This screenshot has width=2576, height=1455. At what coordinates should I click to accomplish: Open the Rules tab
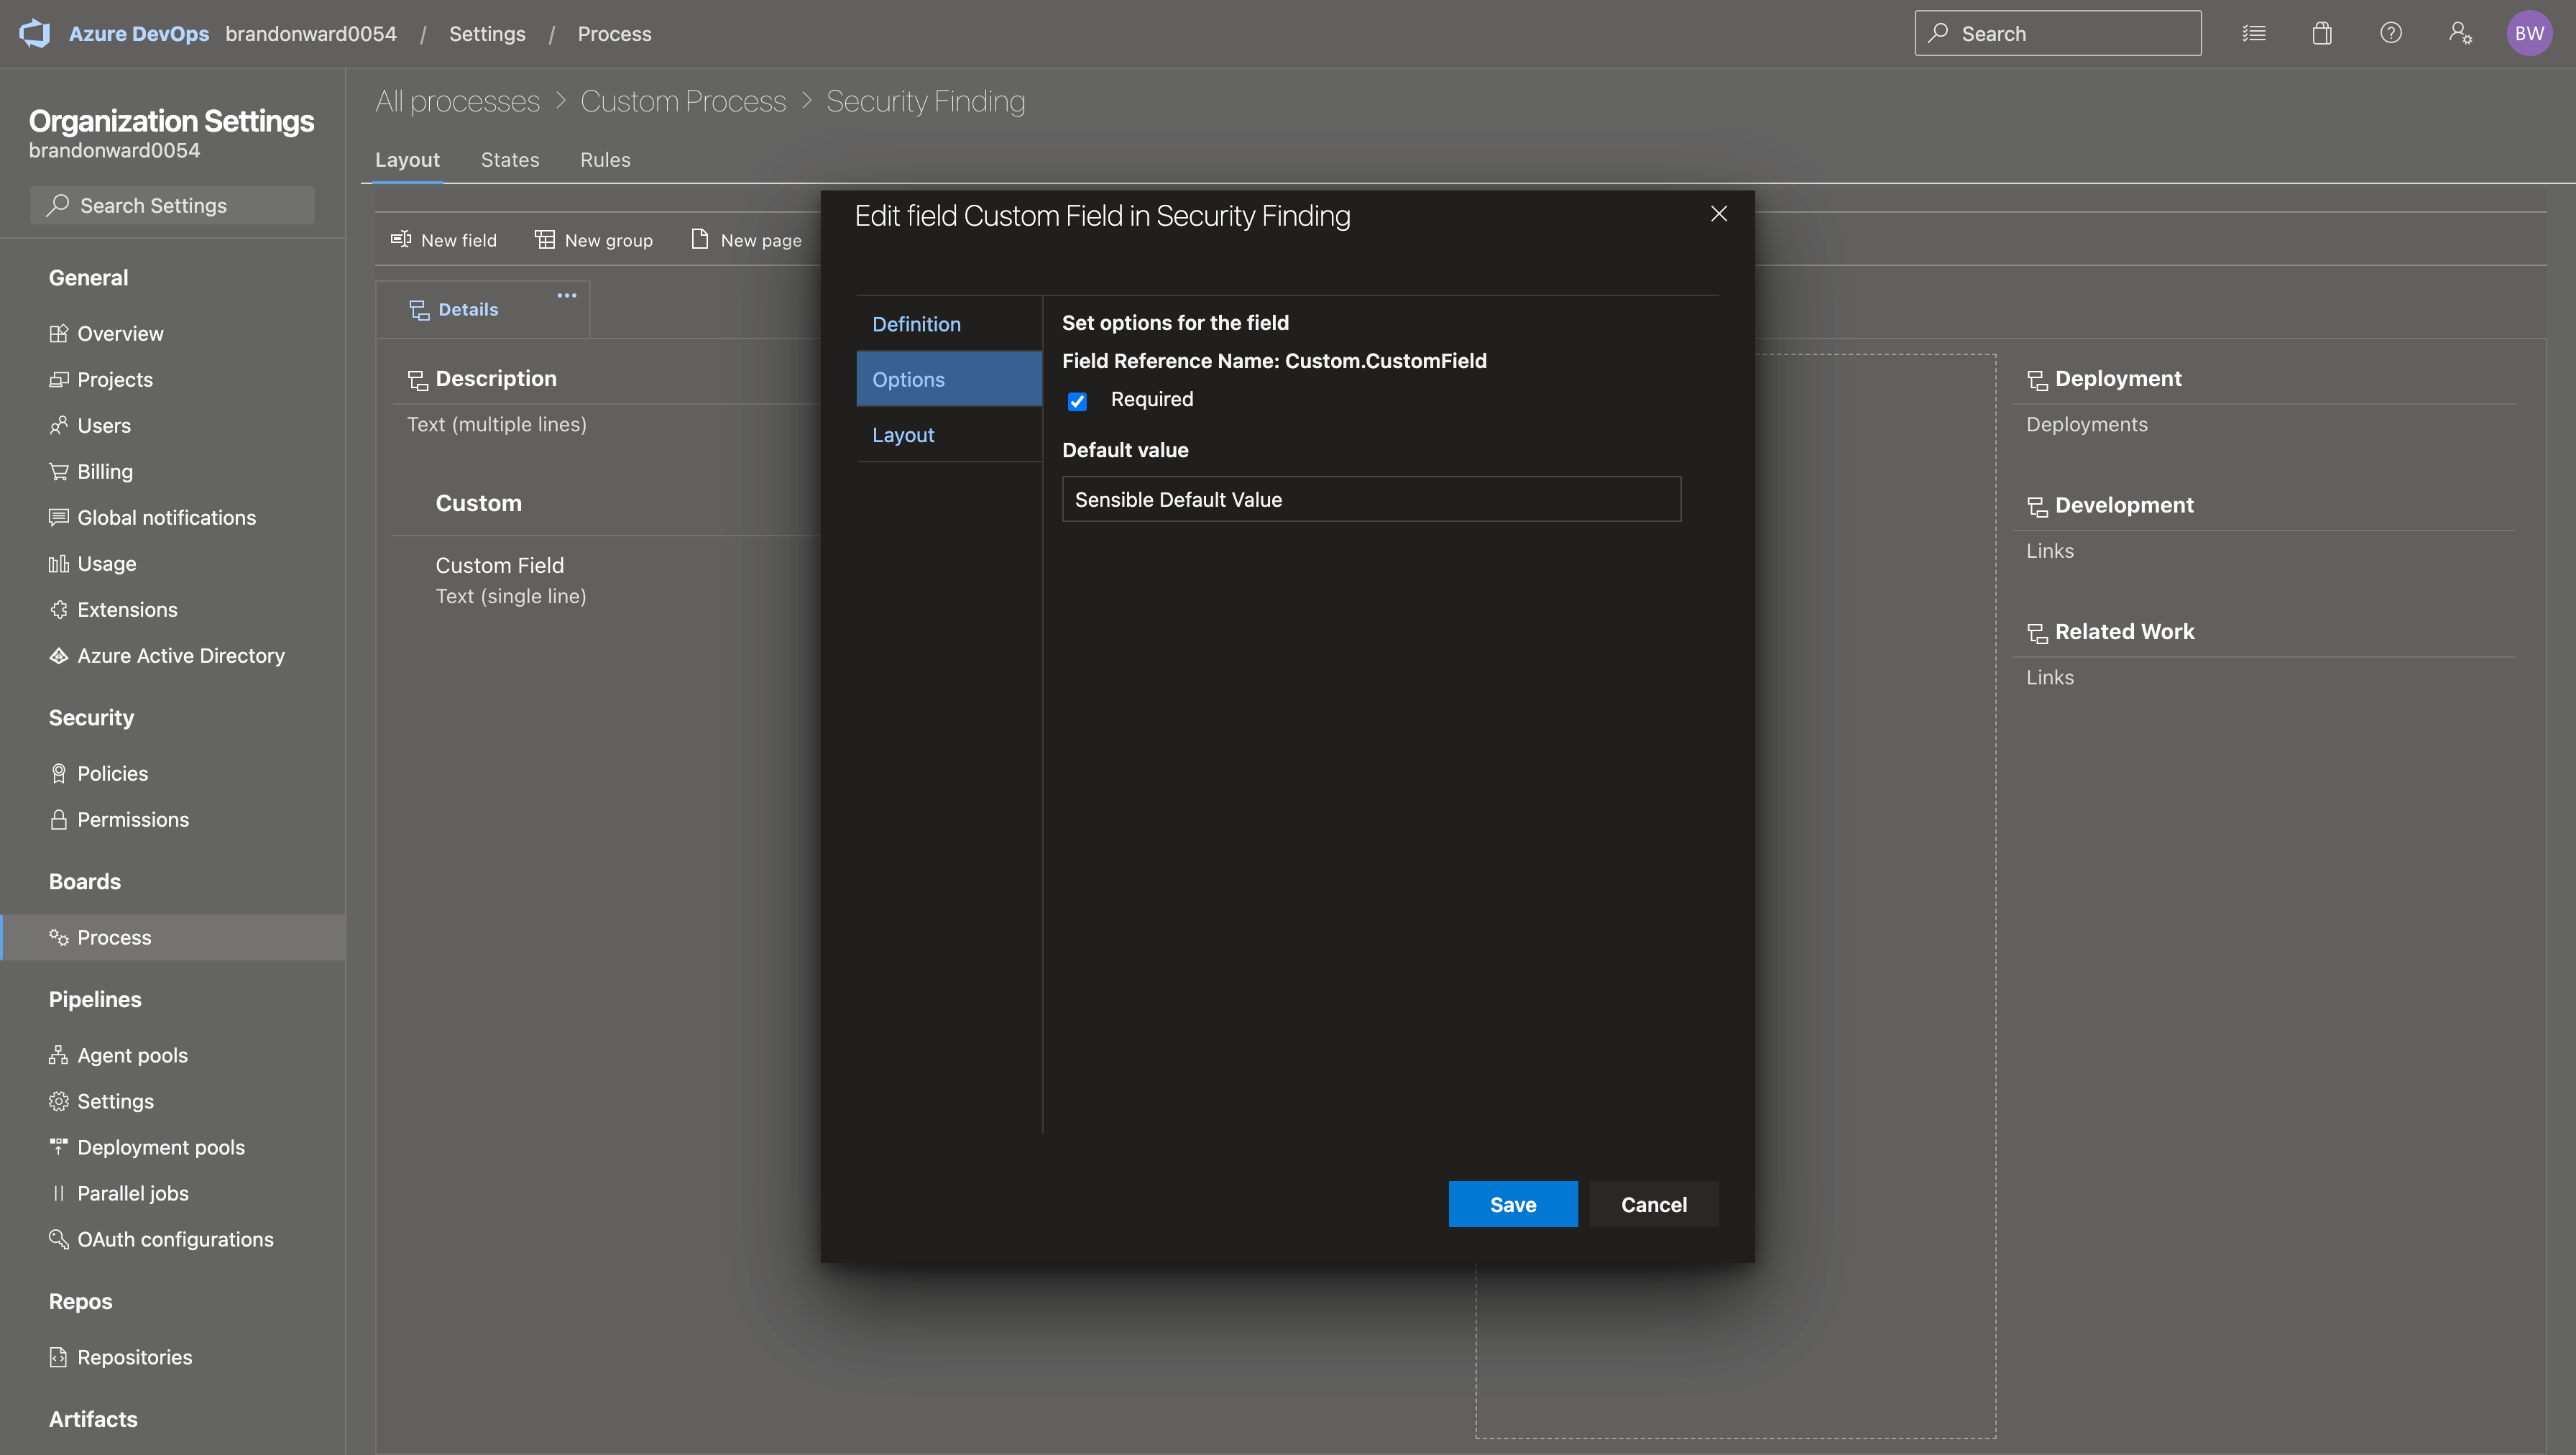click(x=605, y=160)
